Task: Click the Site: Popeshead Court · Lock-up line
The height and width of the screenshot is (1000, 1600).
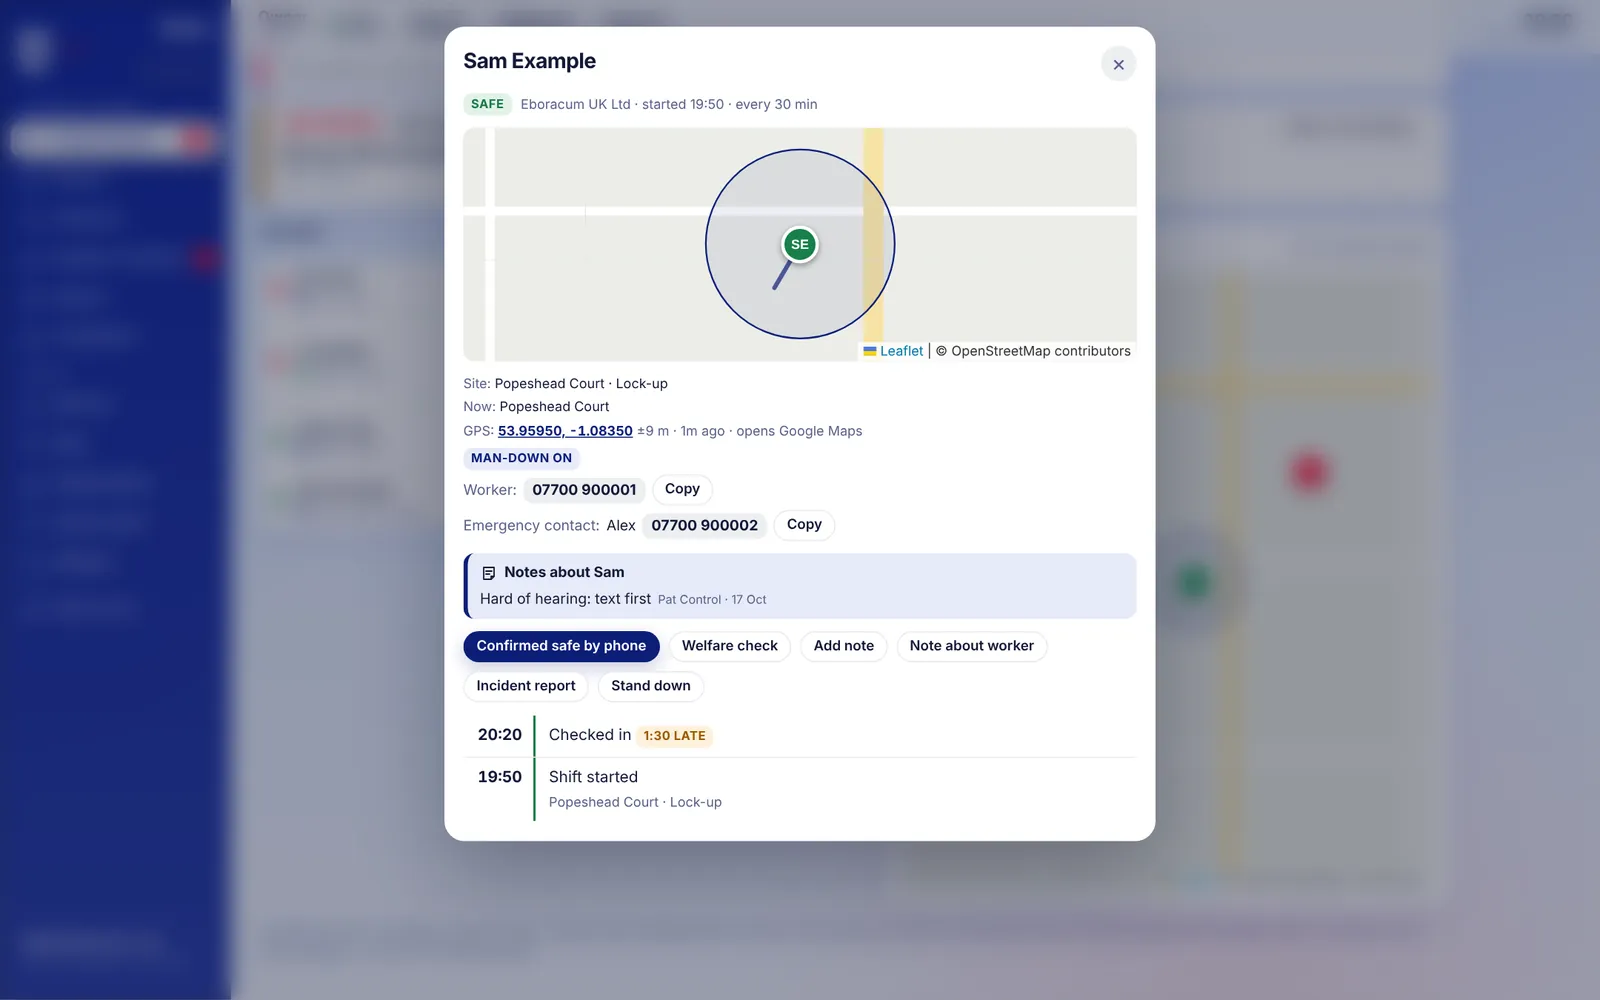Action: click(x=565, y=384)
